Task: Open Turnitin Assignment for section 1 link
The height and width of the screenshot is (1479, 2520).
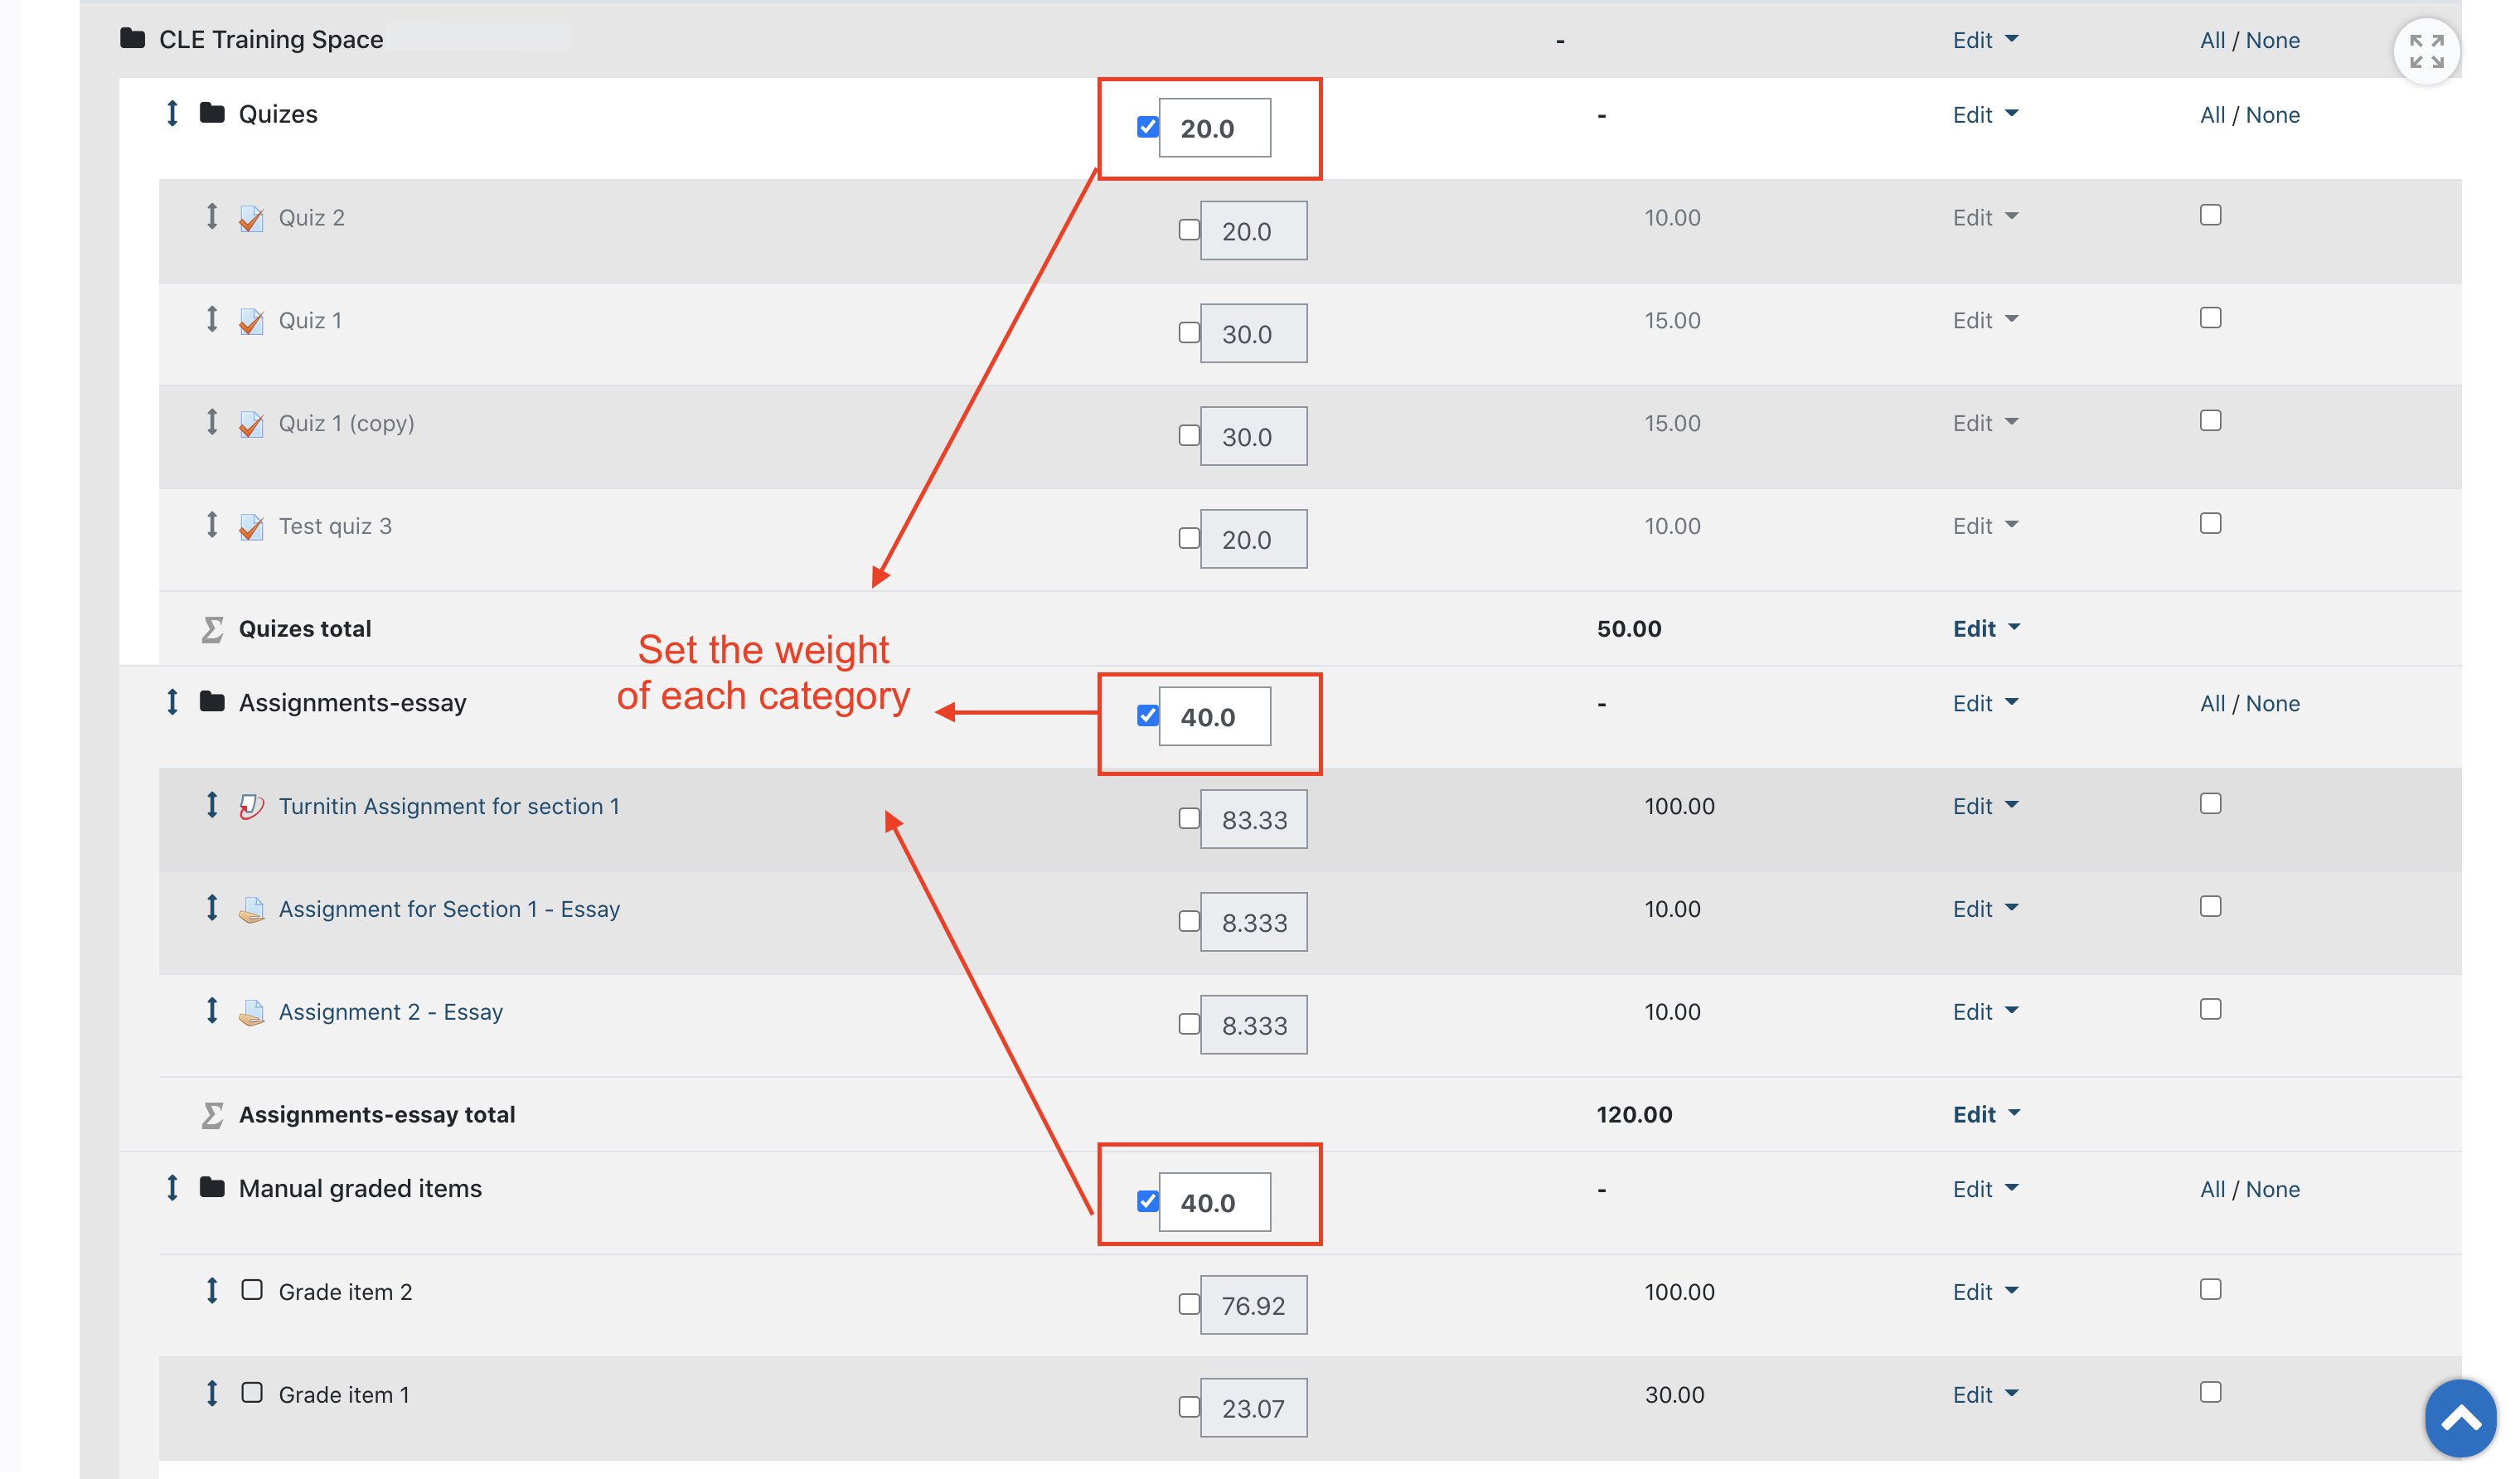Action: click(449, 806)
